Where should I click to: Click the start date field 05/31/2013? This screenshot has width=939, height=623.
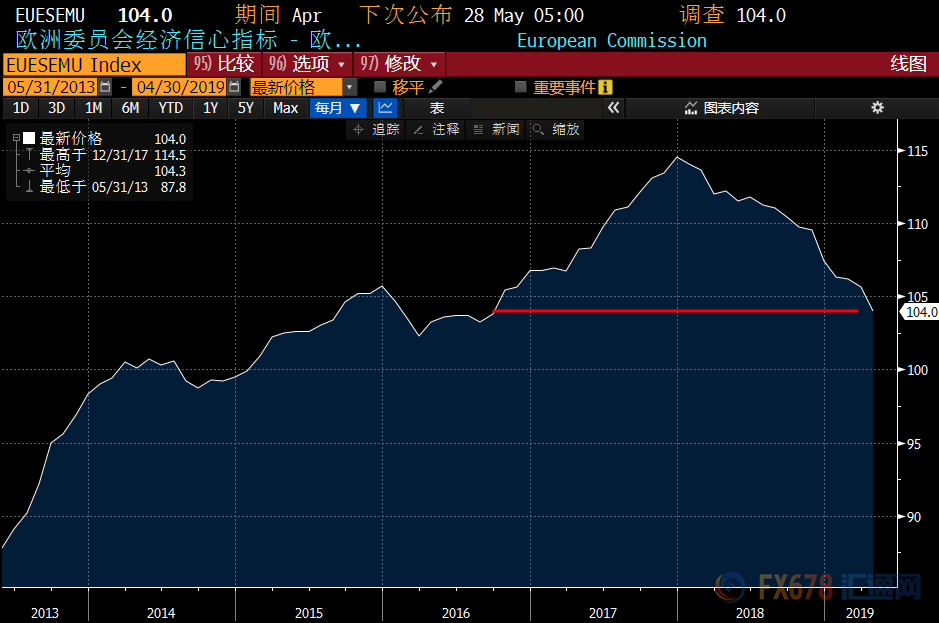click(52, 87)
